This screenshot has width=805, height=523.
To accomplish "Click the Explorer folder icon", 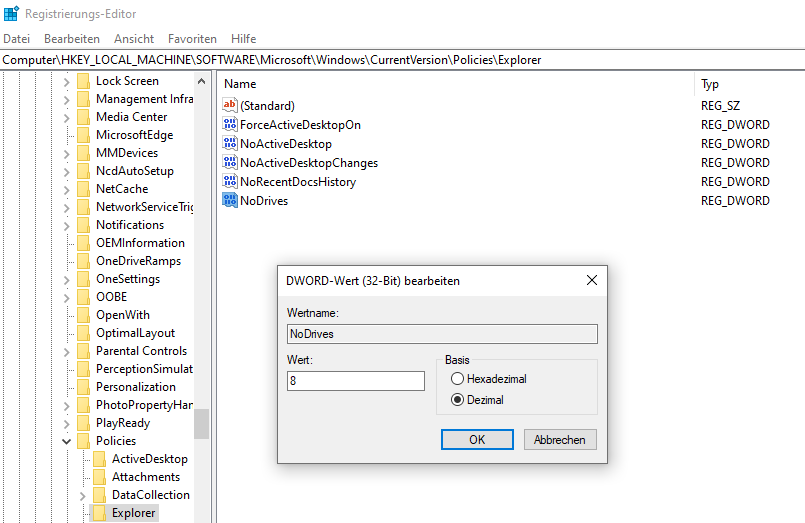I will (x=99, y=513).
